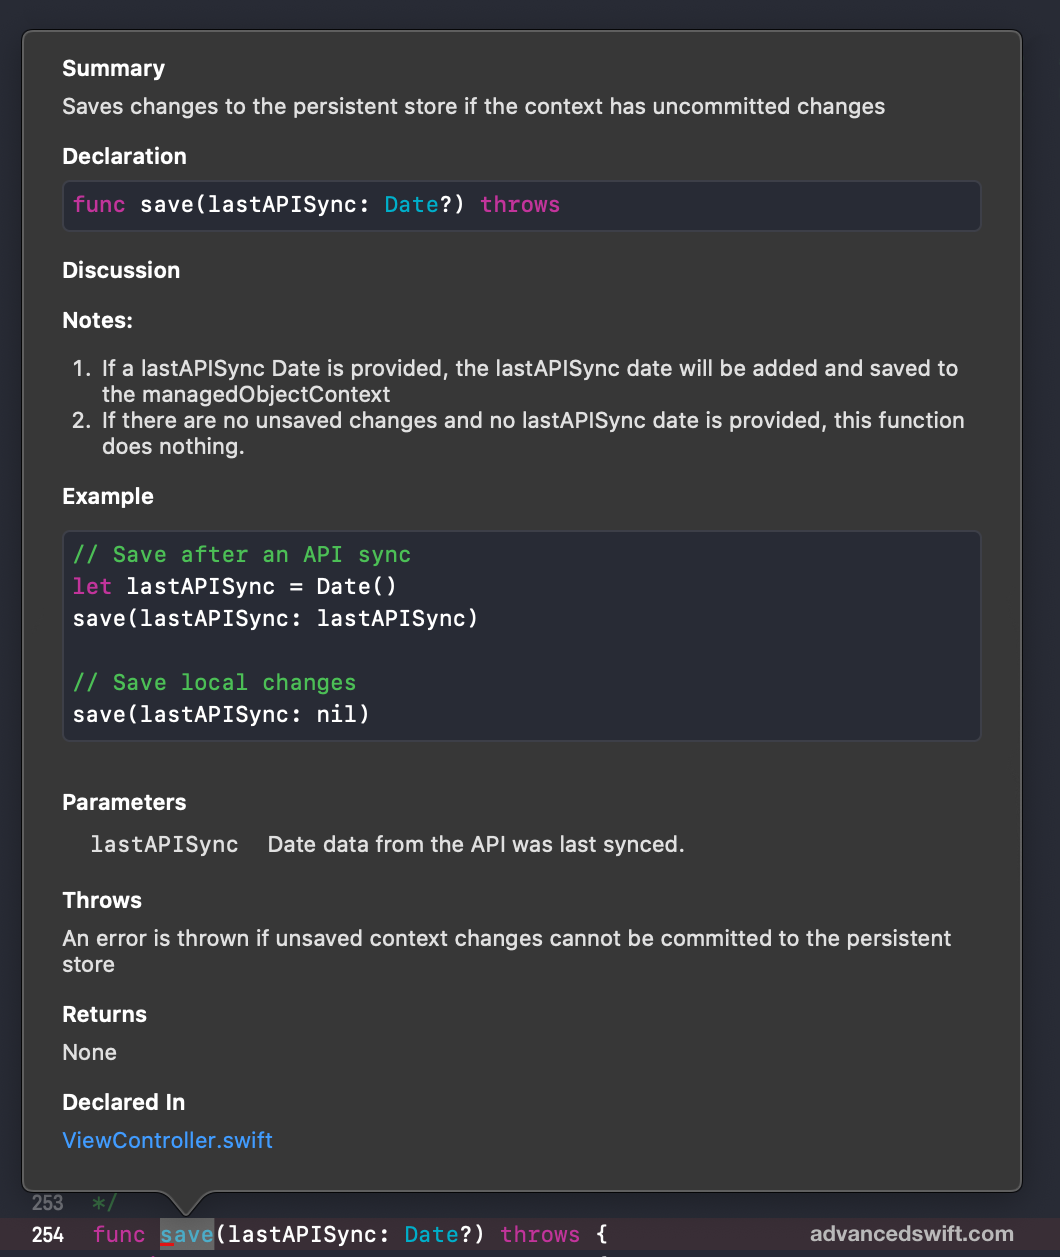Select the Date type in the declaration
This screenshot has height=1257, width=1060.
[x=410, y=205]
